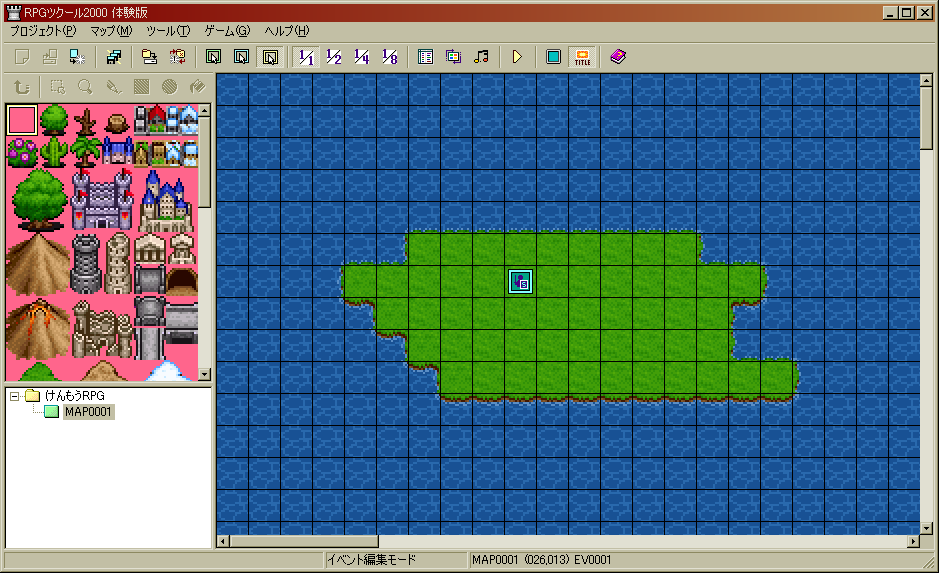This screenshot has width=939, height=573.
Task: Click the create game disk icon
Action: click(114, 57)
